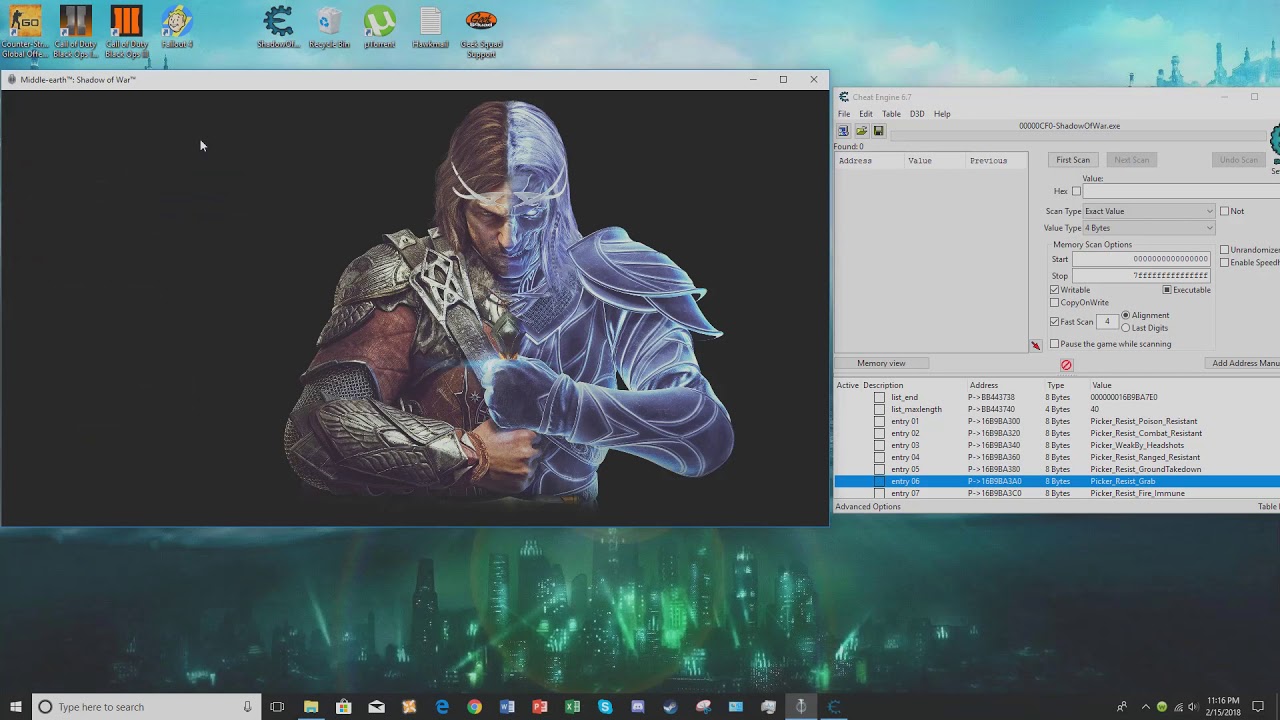This screenshot has width=1280, height=720.
Task: Open Steam from the taskbar
Action: (x=670, y=707)
